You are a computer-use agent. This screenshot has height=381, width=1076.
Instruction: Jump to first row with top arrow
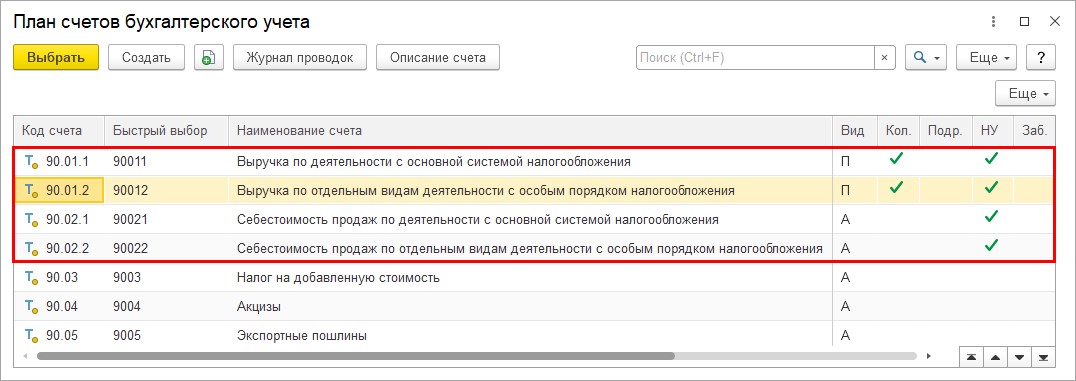pyautogui.click(x=971, y=357)
